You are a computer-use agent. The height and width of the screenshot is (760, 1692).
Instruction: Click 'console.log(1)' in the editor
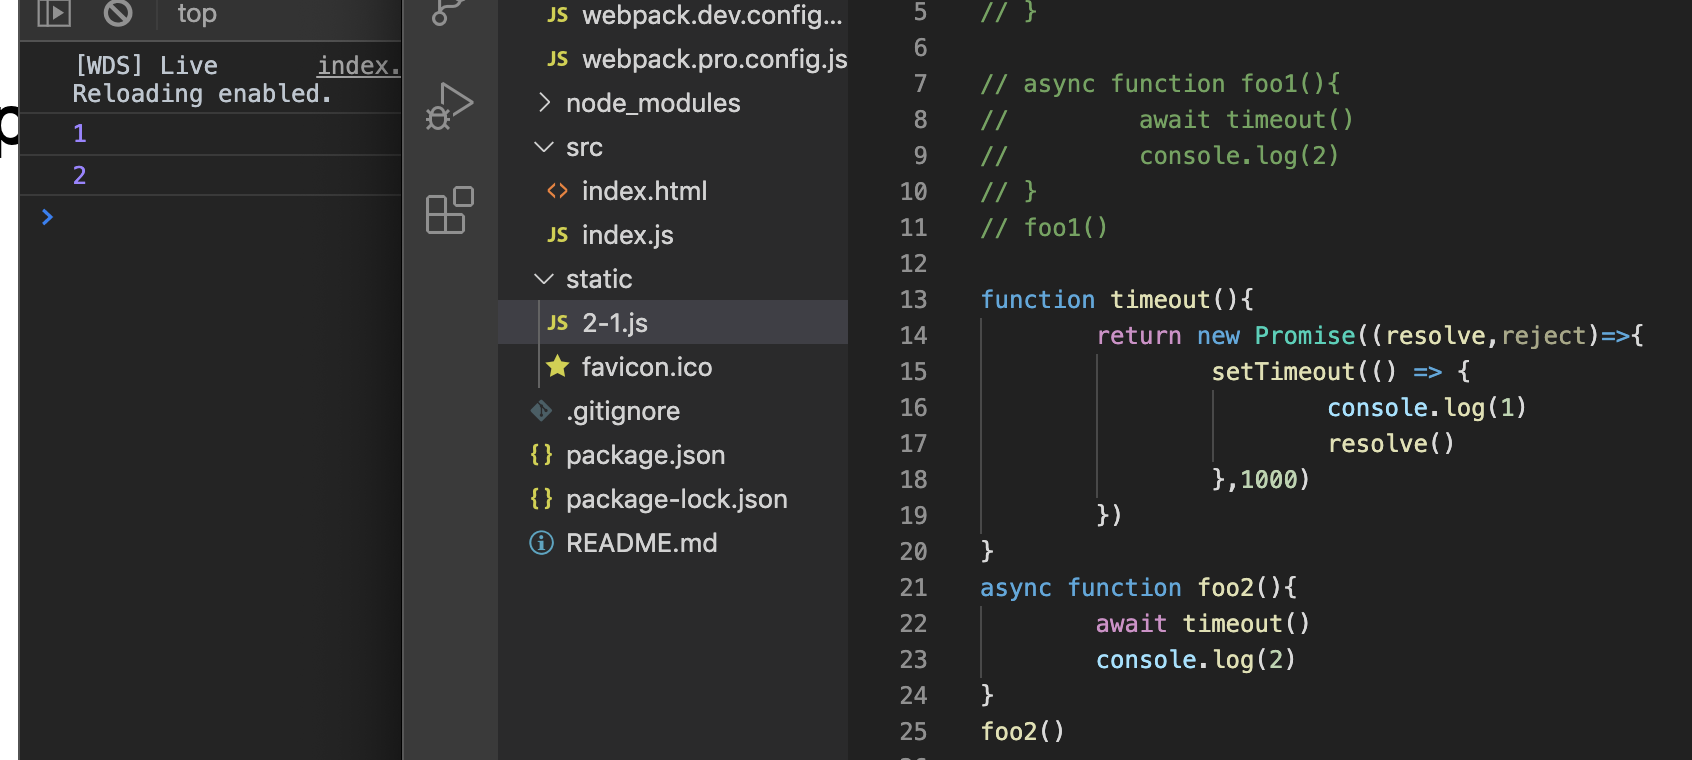tap(1427, 408)
